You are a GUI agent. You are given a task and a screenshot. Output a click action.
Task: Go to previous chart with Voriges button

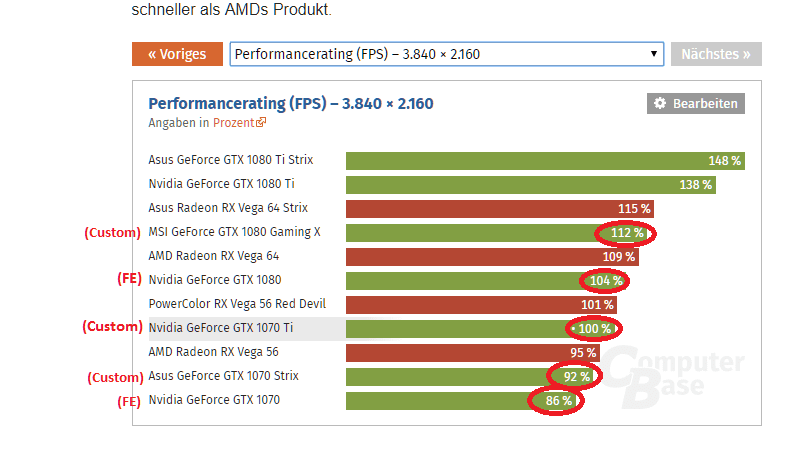click(x=177, y=54)
